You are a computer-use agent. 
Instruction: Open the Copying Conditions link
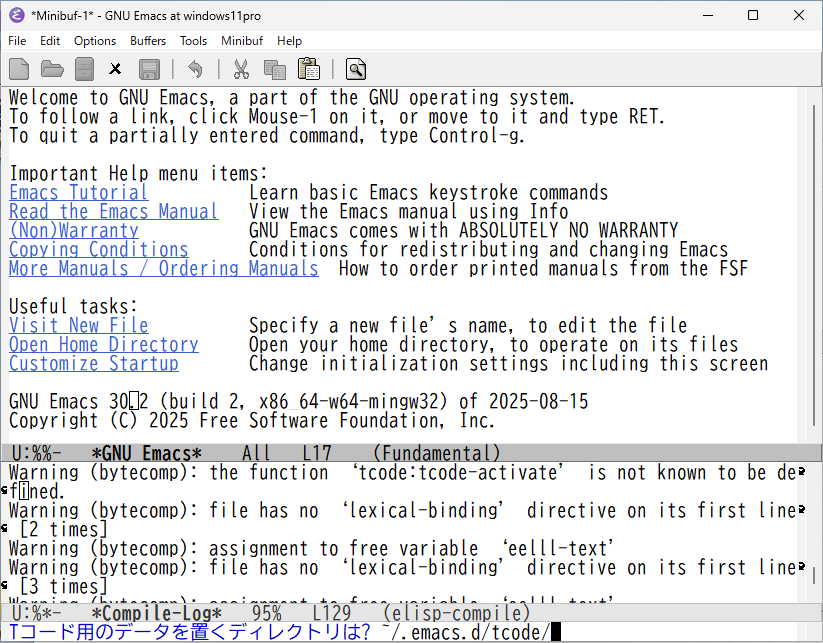point(99,249)
